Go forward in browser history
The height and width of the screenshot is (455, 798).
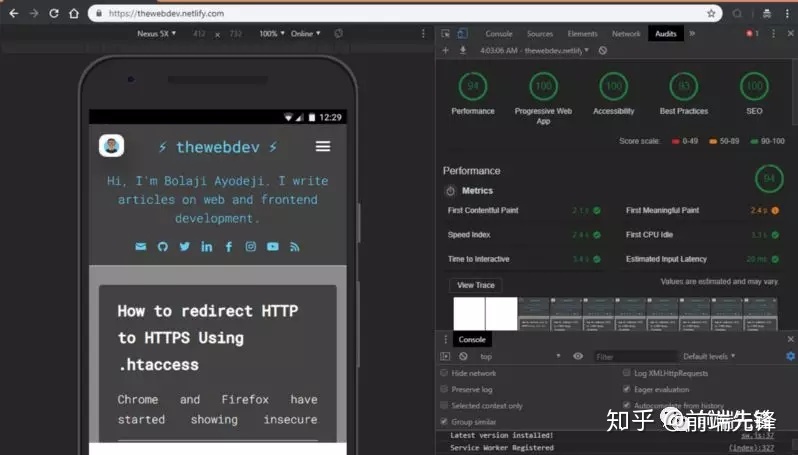(x=34, y=14)
